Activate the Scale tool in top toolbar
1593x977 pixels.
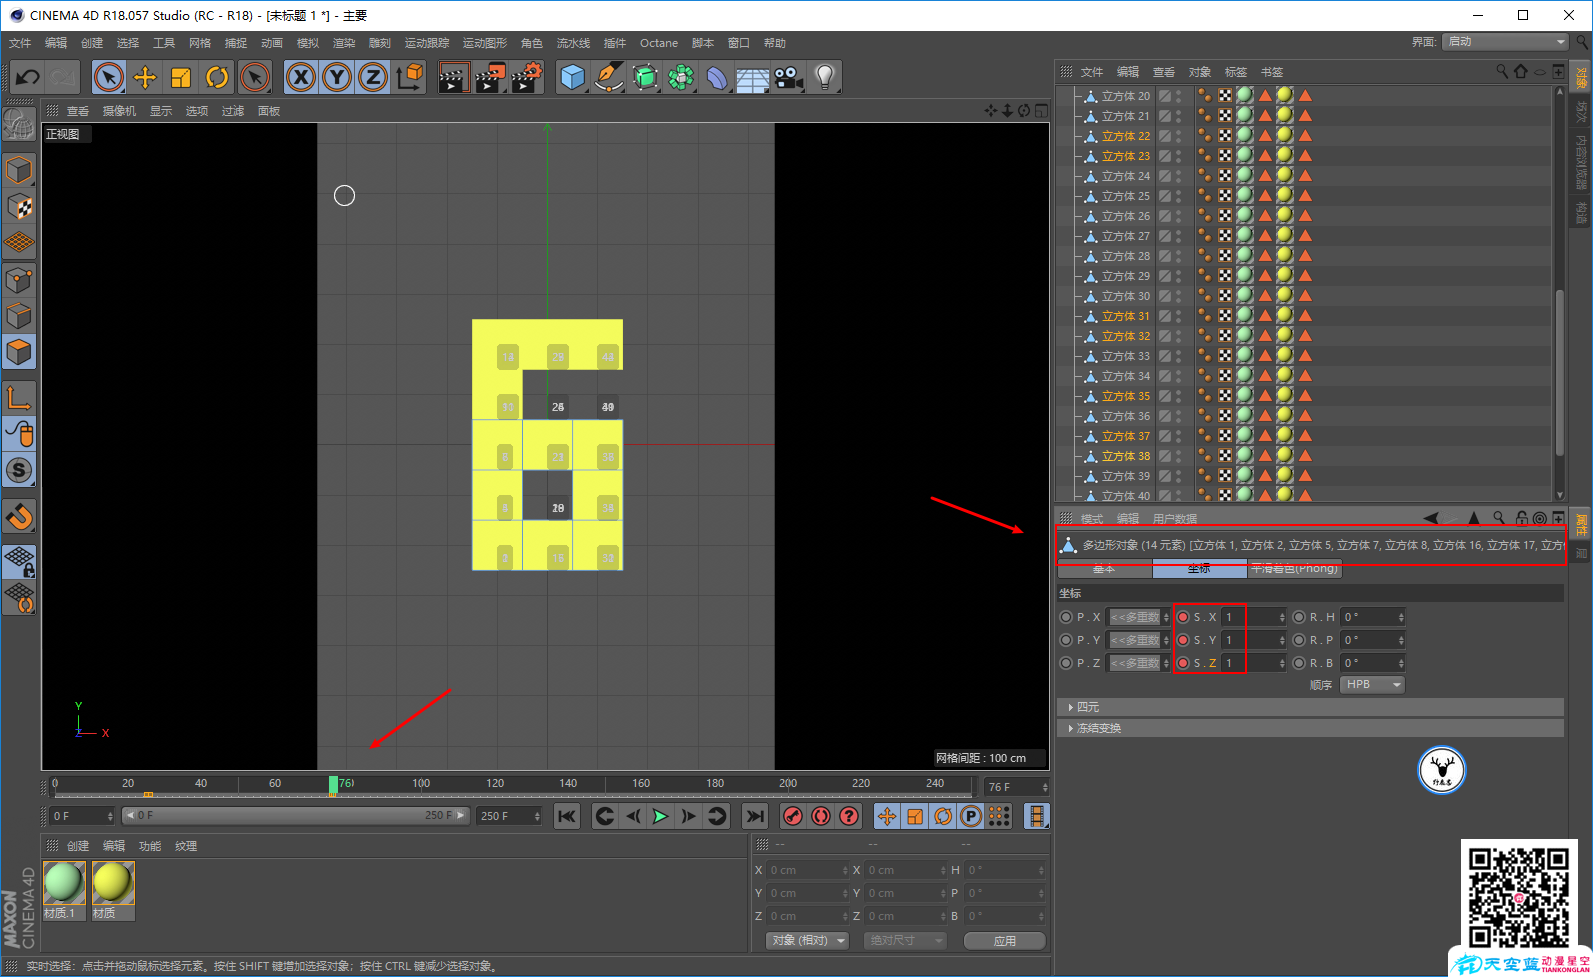pyautogui.click(x=181, y=77)
